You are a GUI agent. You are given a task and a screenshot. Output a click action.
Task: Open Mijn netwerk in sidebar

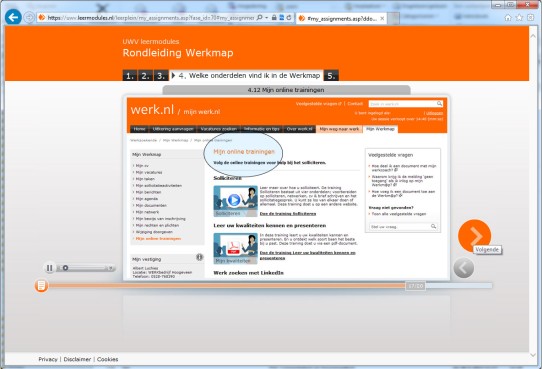click(147, 212)
